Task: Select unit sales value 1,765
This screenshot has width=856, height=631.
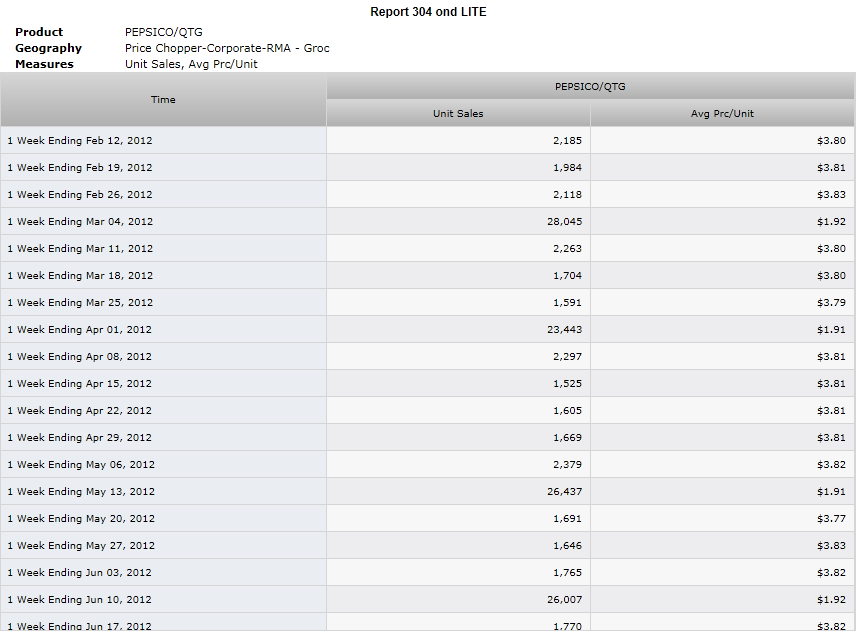Action: (567, 573)
